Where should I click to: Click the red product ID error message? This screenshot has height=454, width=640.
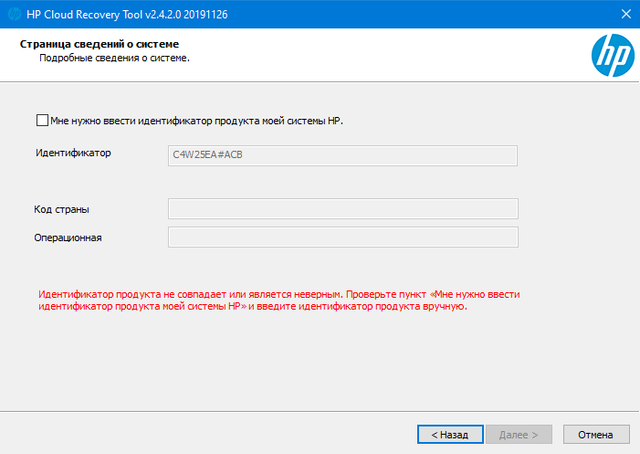coord(279,300)
